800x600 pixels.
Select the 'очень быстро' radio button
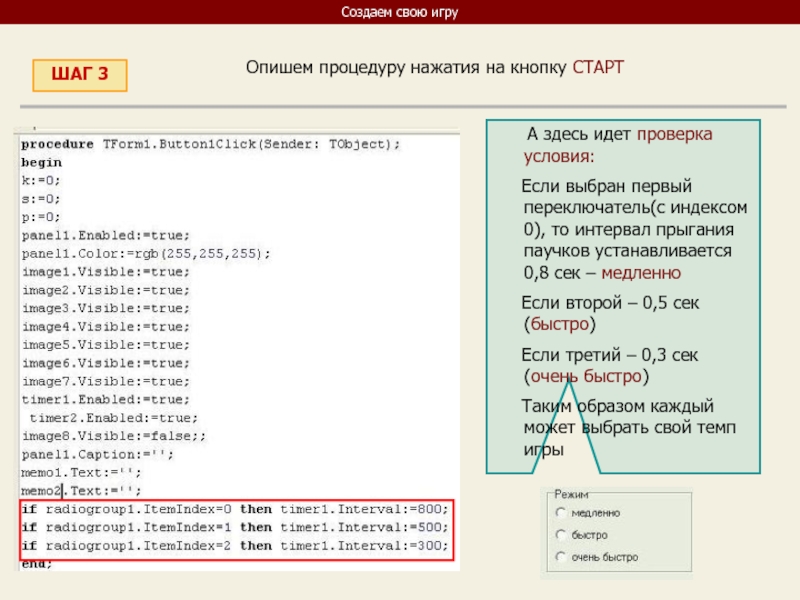(x=561, y=557)
